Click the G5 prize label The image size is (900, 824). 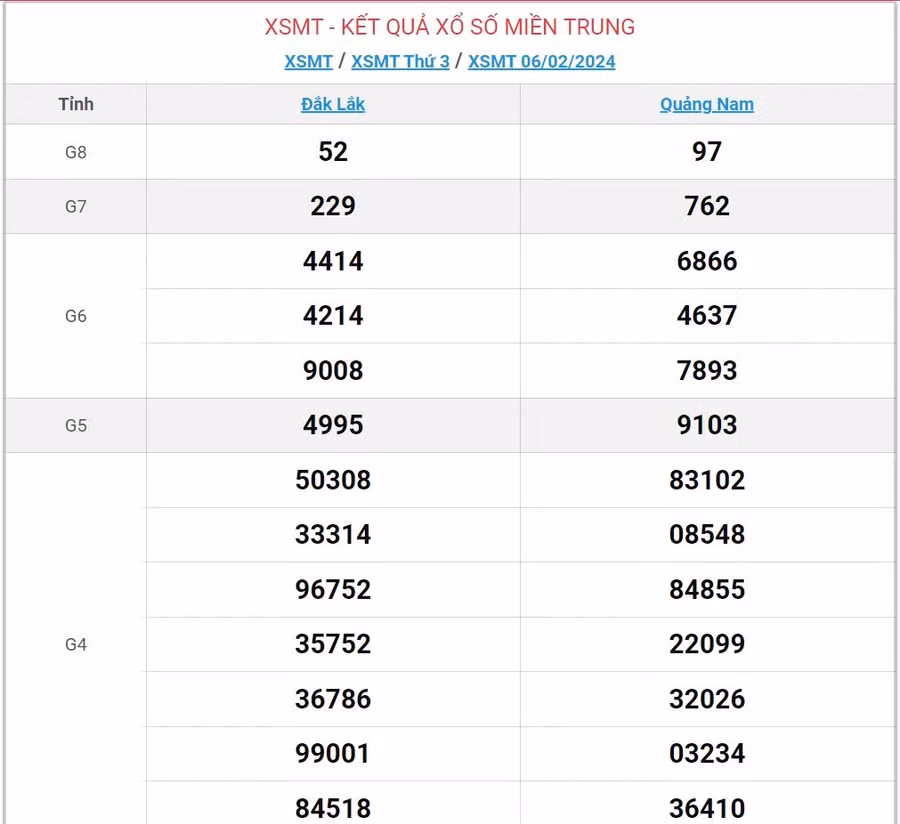(x=76, y=425)
